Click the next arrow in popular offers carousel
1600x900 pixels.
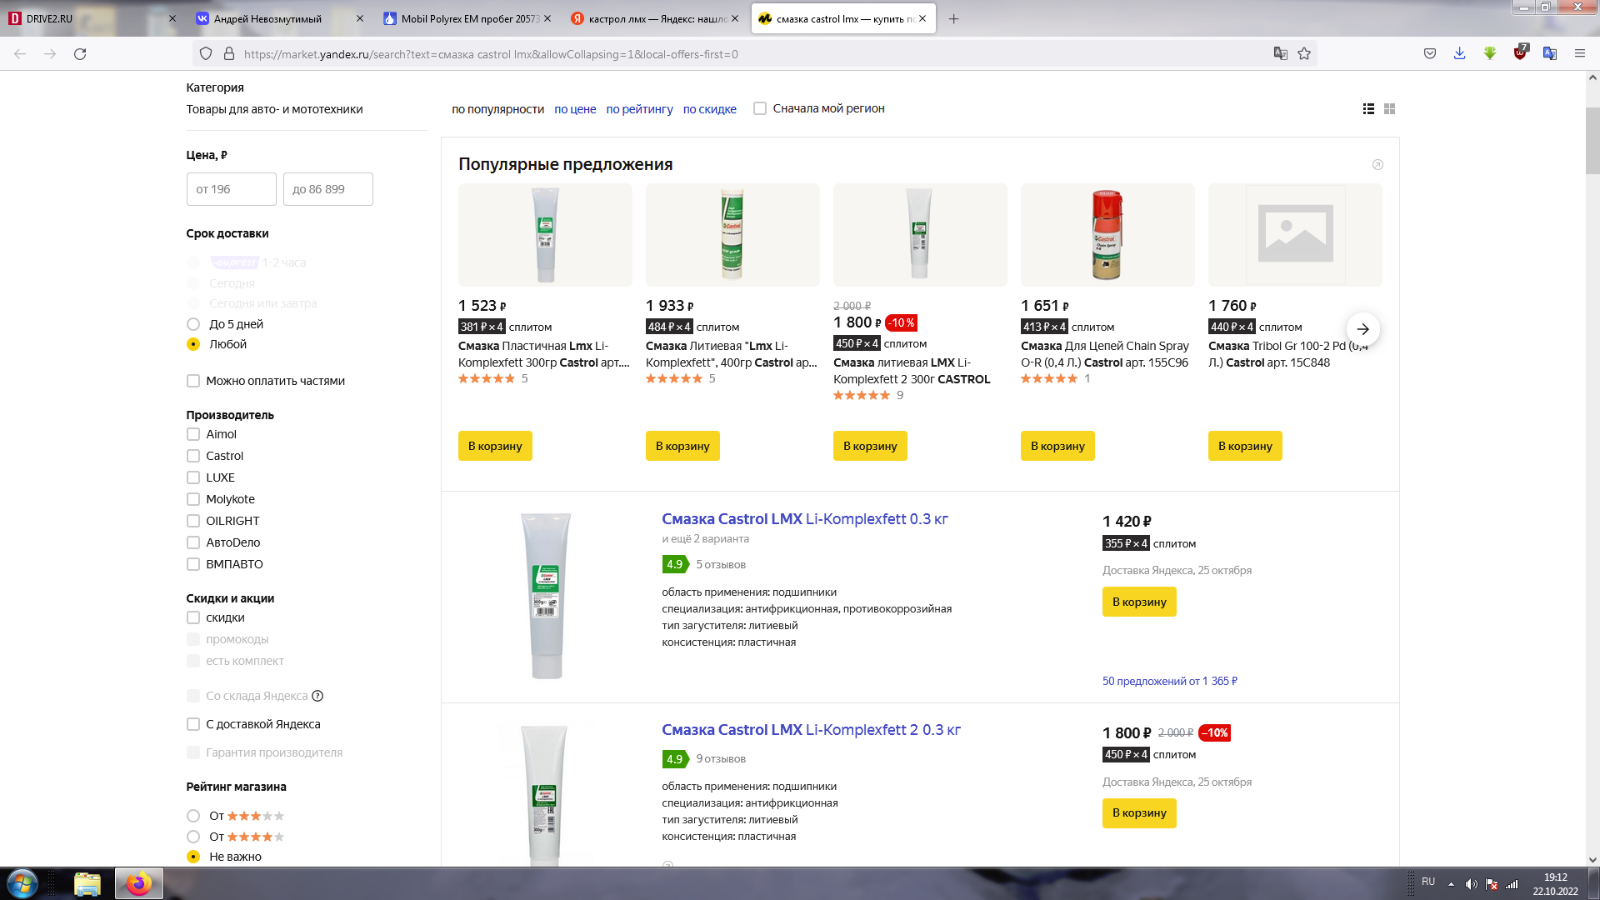(1363, 329)
